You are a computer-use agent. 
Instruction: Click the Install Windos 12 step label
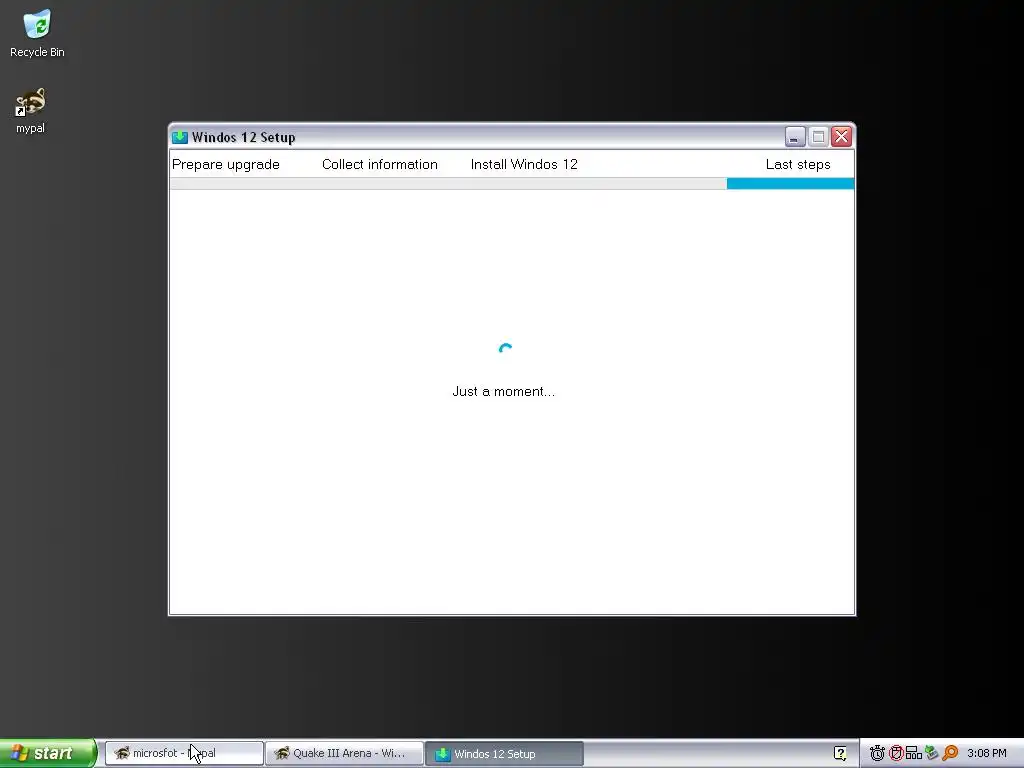pyautogui.click(x=524, y=165)
